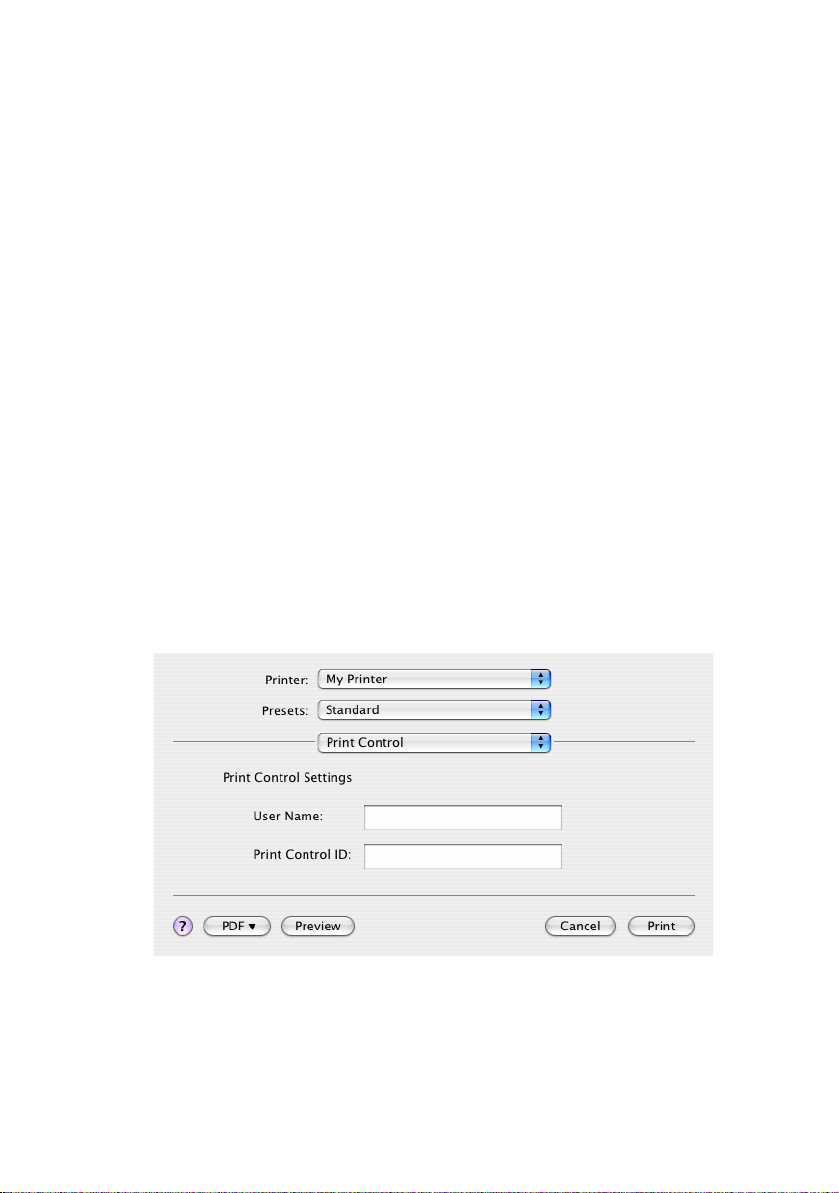Click the blue arrows on the Printer popup
Screen dimensions: 839x1193
coord(540,679)
